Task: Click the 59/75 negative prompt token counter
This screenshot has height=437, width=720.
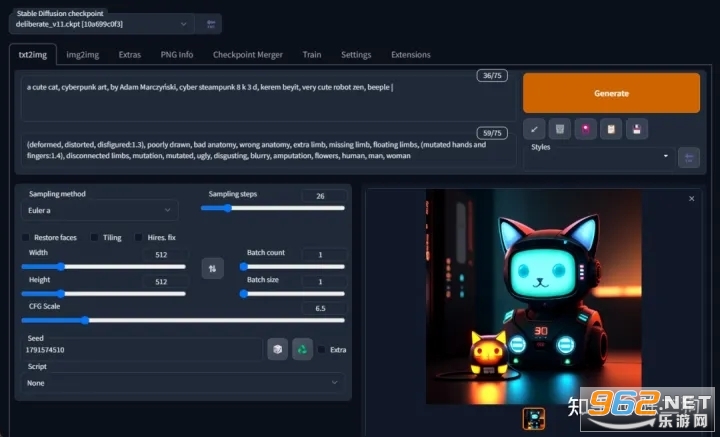Action: (492, 133)
